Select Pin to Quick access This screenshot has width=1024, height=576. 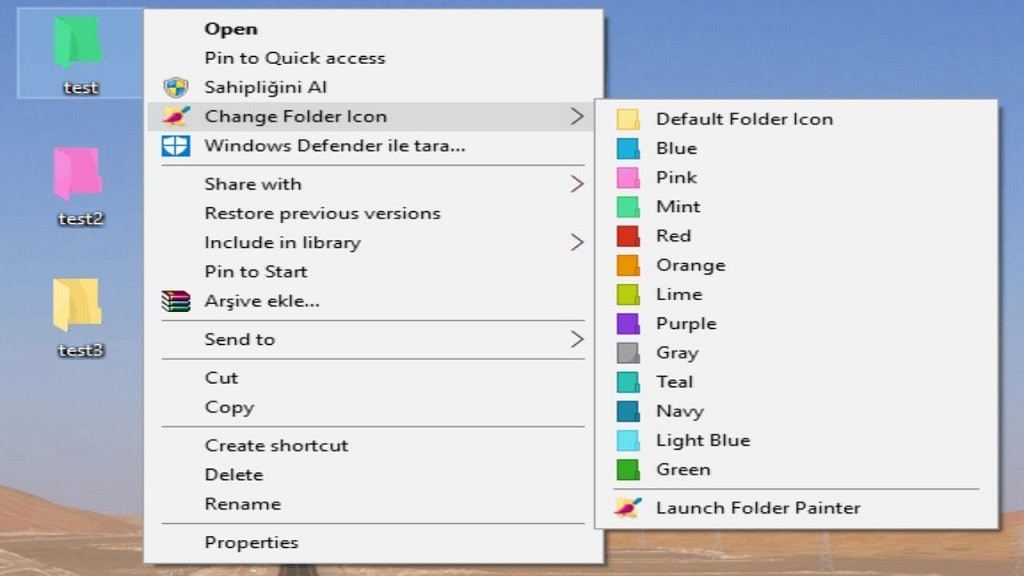294,58
